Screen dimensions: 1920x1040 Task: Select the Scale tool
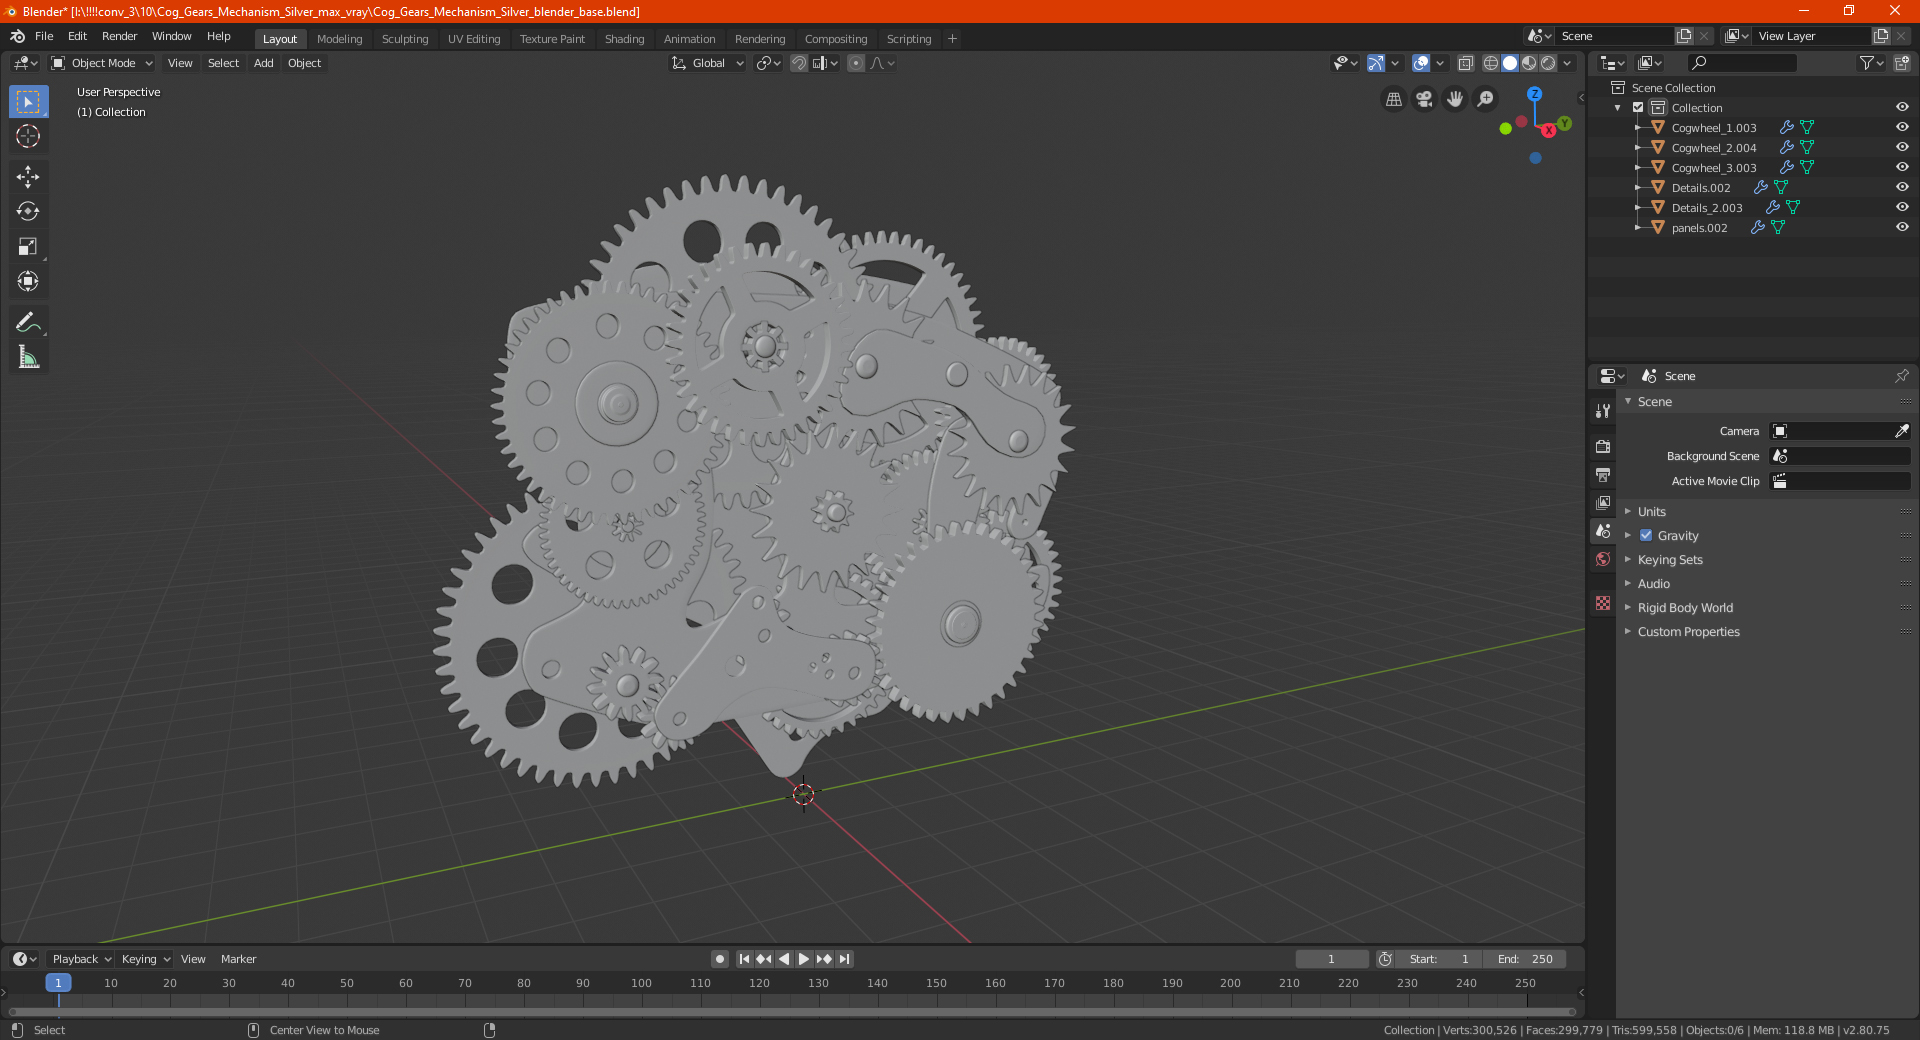28,246
